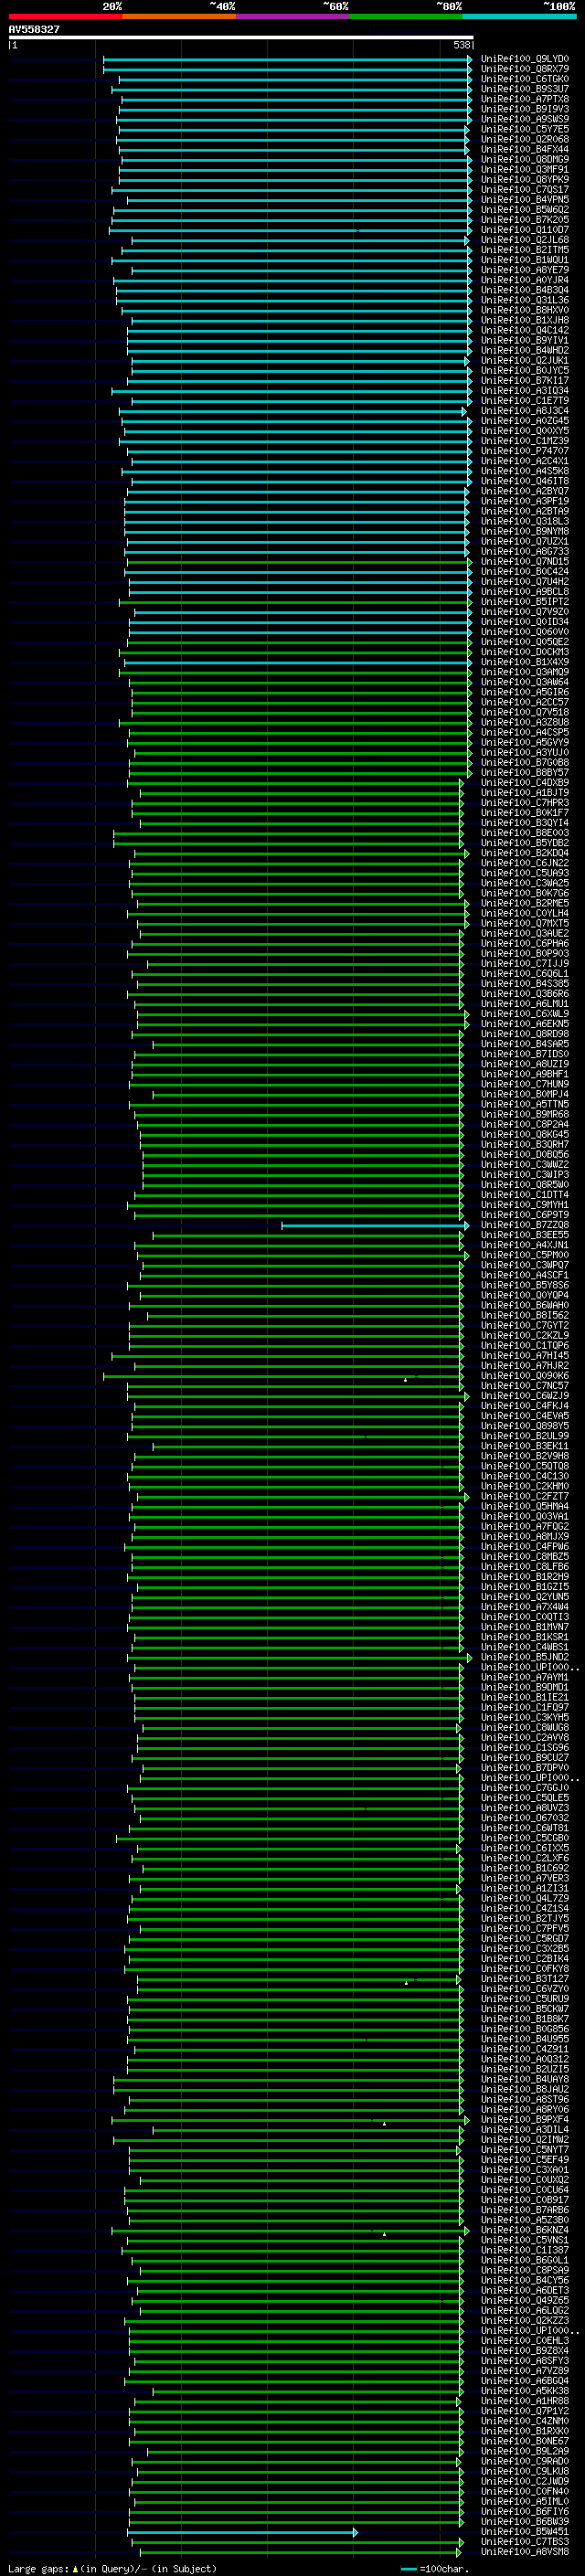Click the UniRef100_A1ZI31 label

coord(525,1888)
